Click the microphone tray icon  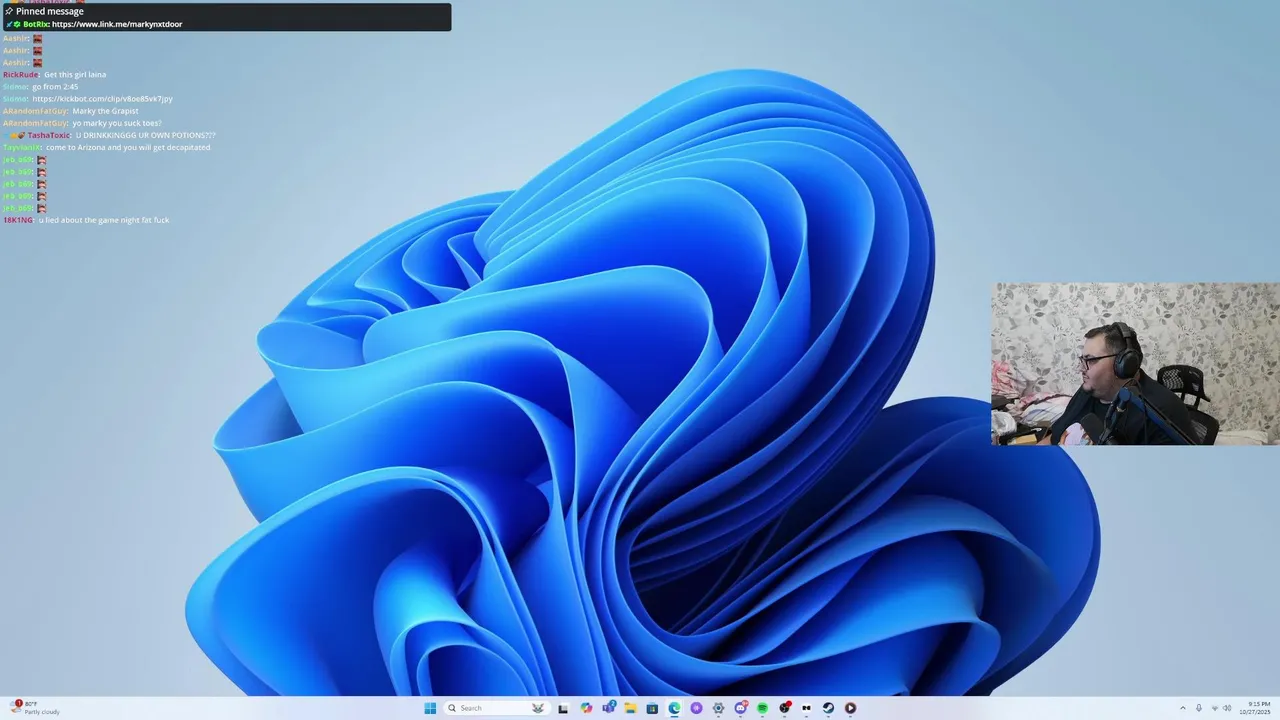click(x=1199, y=708)
